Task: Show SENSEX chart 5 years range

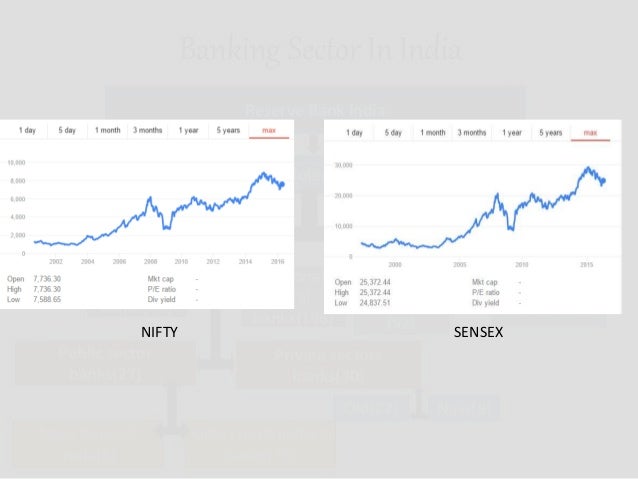Action: (x=551, y=133)
